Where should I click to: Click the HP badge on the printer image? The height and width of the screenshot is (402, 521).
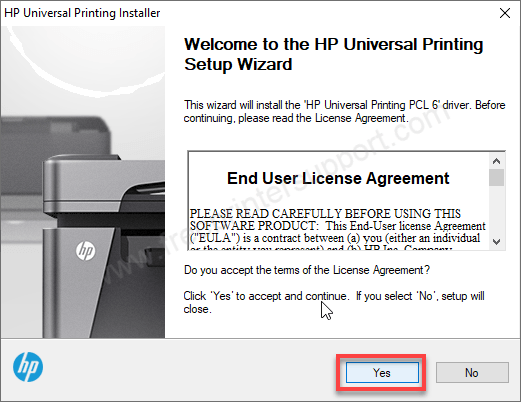pyautogui.click(x=86, y=251)
